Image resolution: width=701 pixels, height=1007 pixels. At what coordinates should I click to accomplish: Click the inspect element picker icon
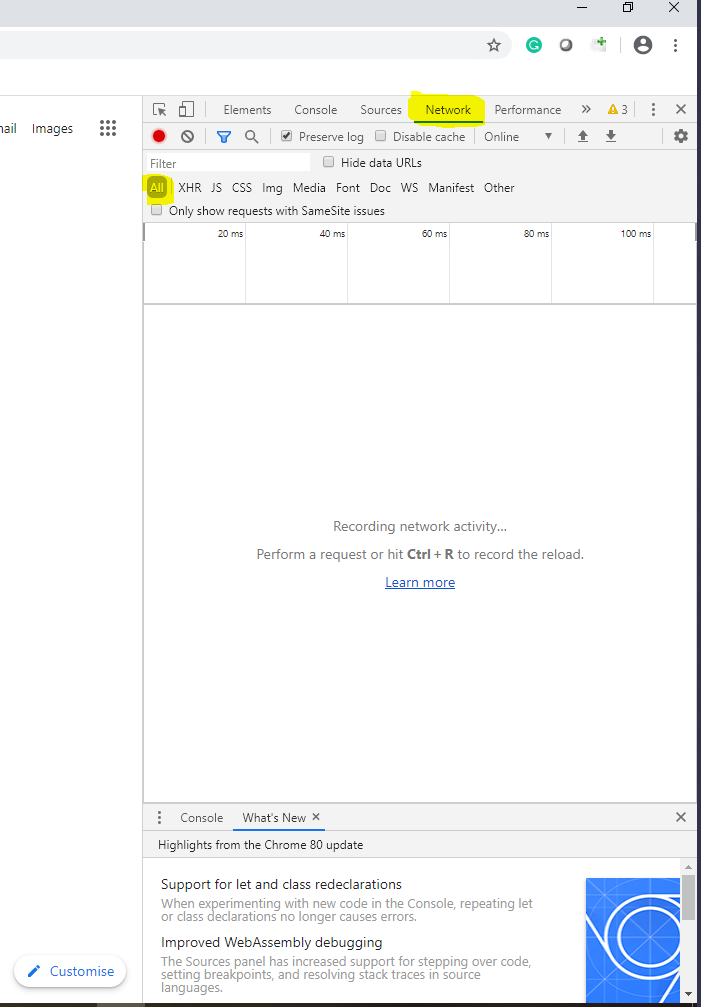pyautogui.click(x=160, y=110)
